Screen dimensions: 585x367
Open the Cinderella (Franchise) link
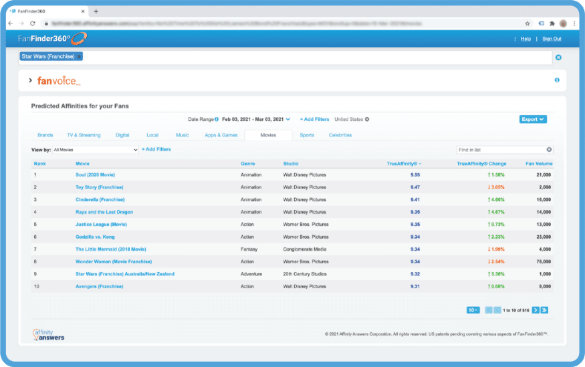(x=100, y=200)
